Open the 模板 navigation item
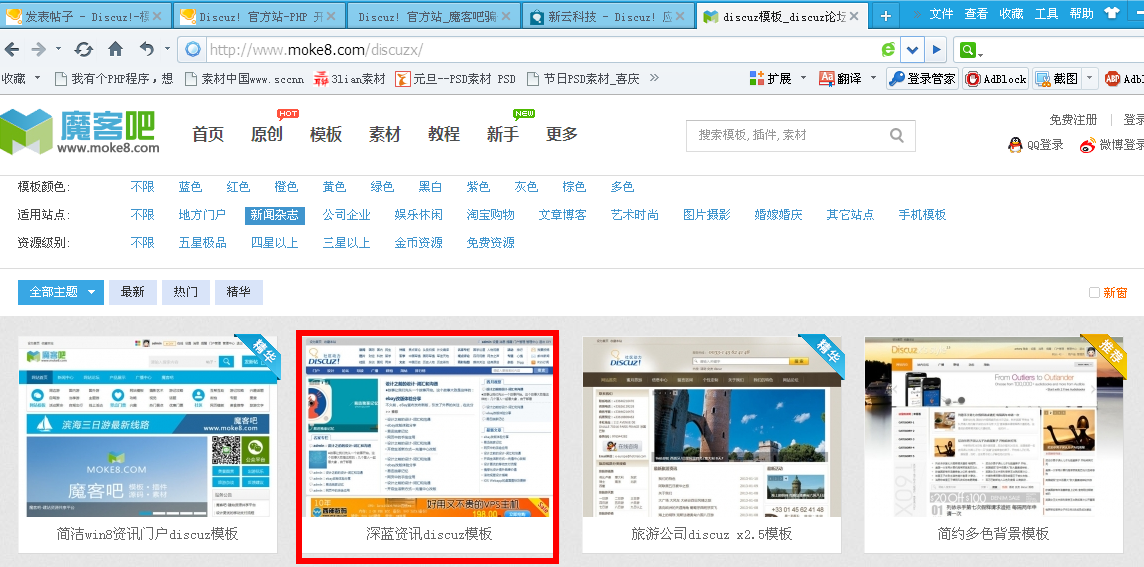 click(x=325, y=134)
